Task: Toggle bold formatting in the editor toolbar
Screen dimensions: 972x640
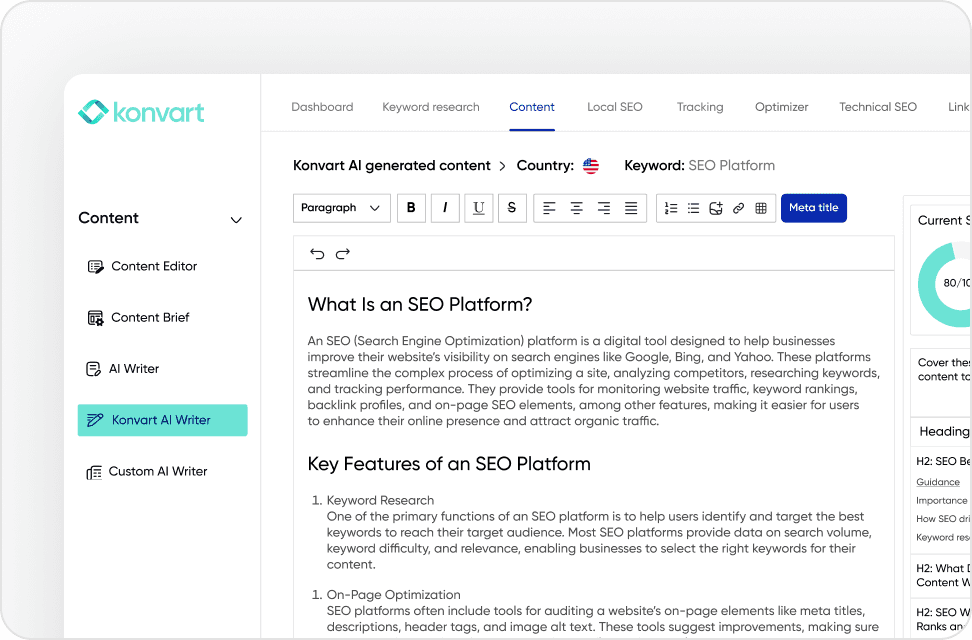Action: [x=411, y=208]
